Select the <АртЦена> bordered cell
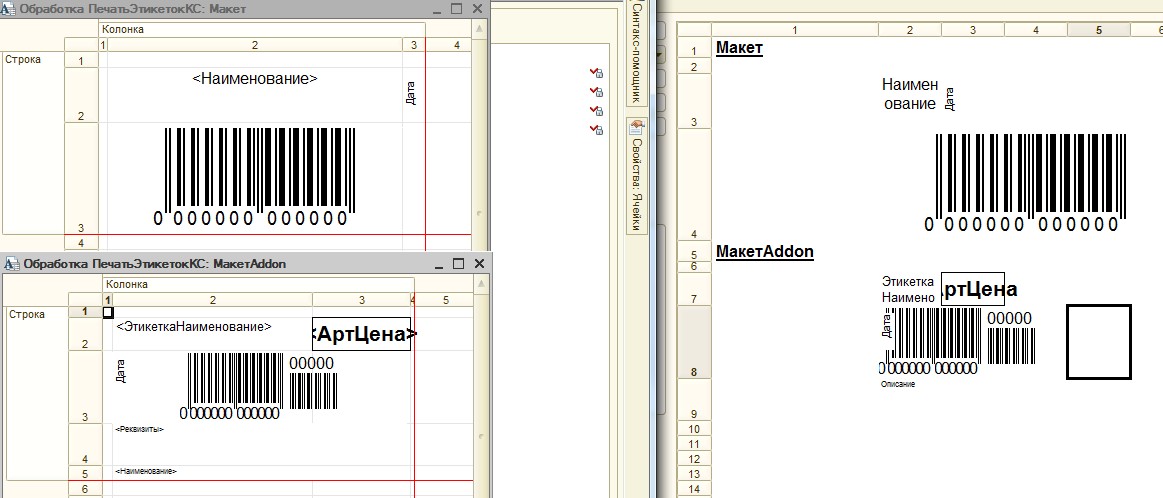The width and height of the screenshot is (1163, 498). click(362, 334)
